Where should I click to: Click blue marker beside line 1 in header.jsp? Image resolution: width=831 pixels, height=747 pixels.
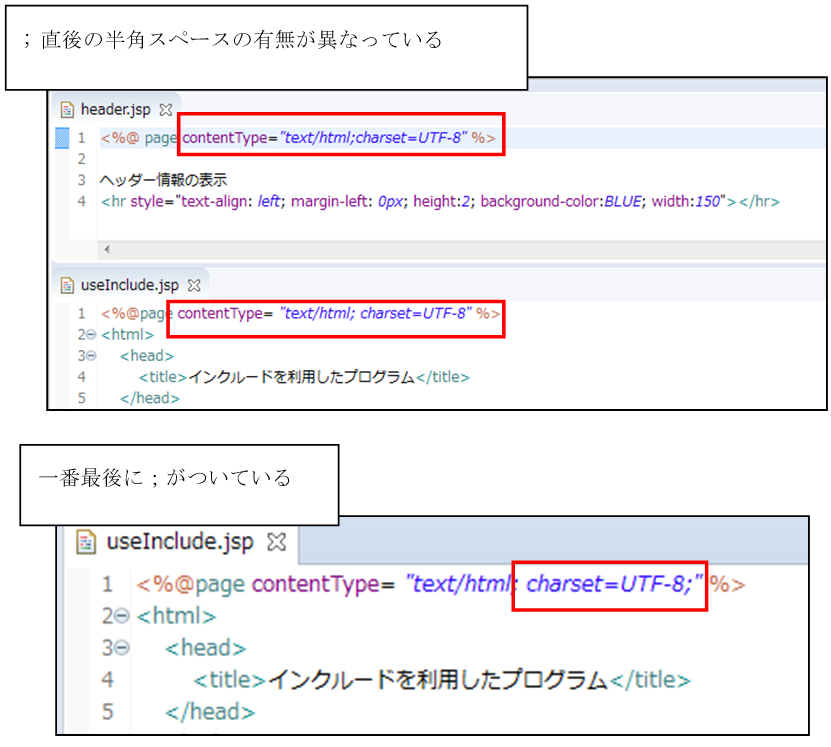coord(61,137)
